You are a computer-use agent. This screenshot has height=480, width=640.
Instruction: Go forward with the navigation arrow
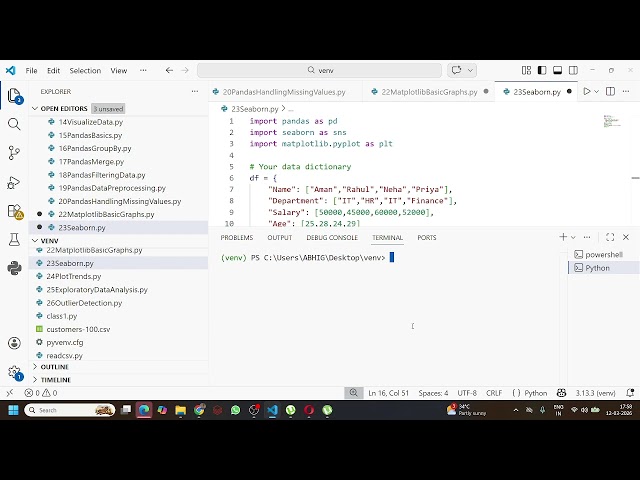(185, 70)
